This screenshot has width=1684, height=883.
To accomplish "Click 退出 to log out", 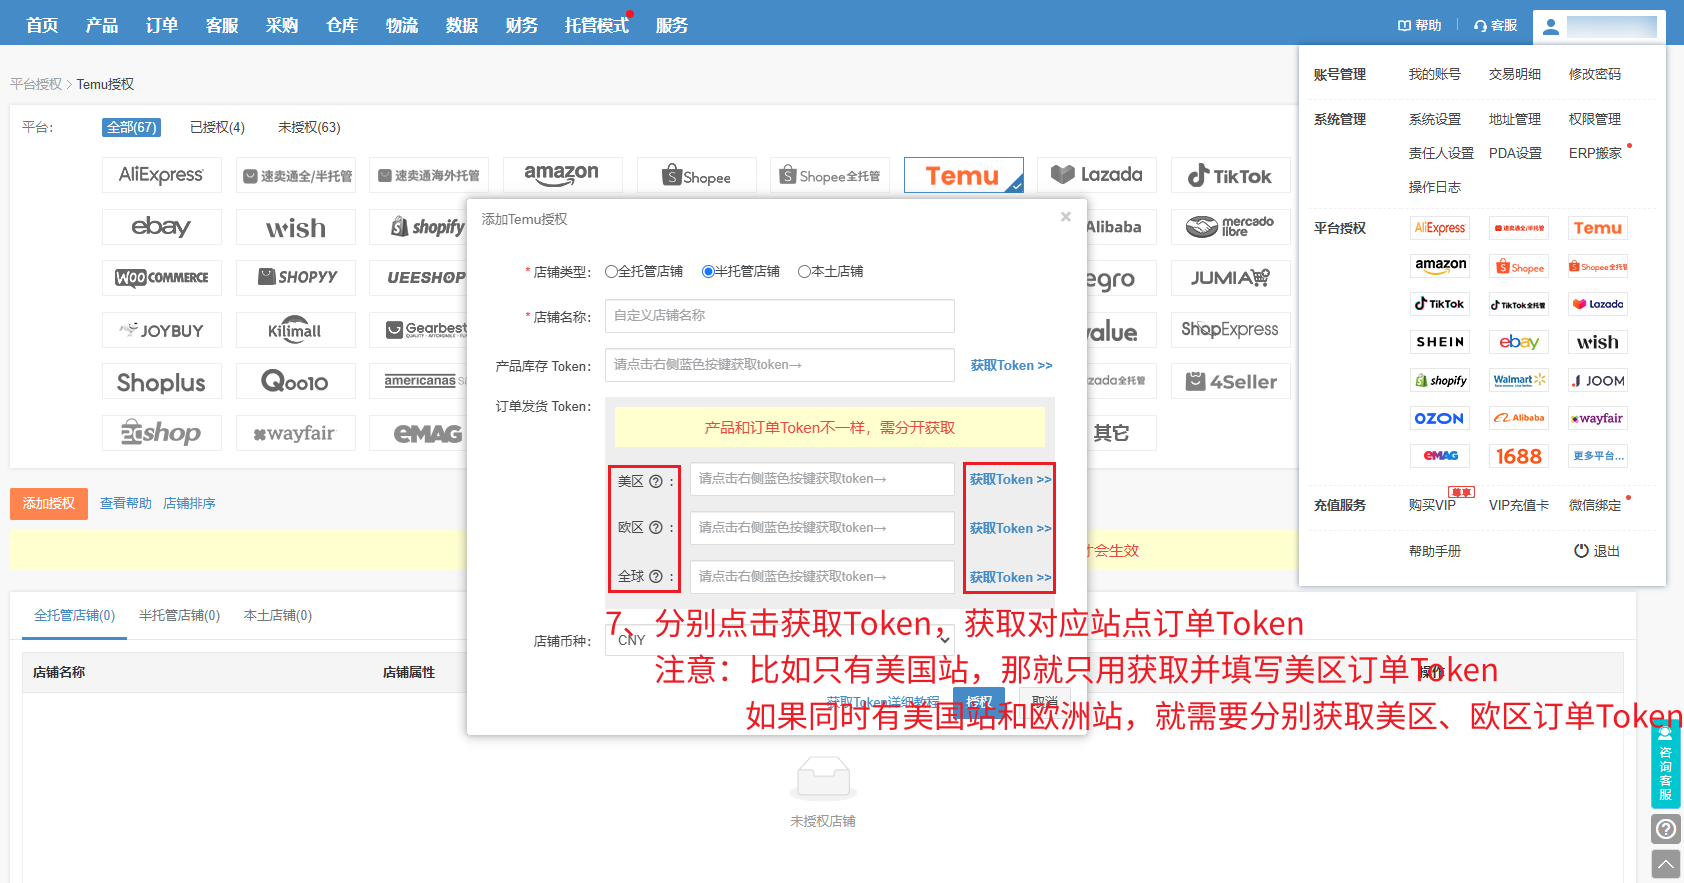I will [1598, 551].
